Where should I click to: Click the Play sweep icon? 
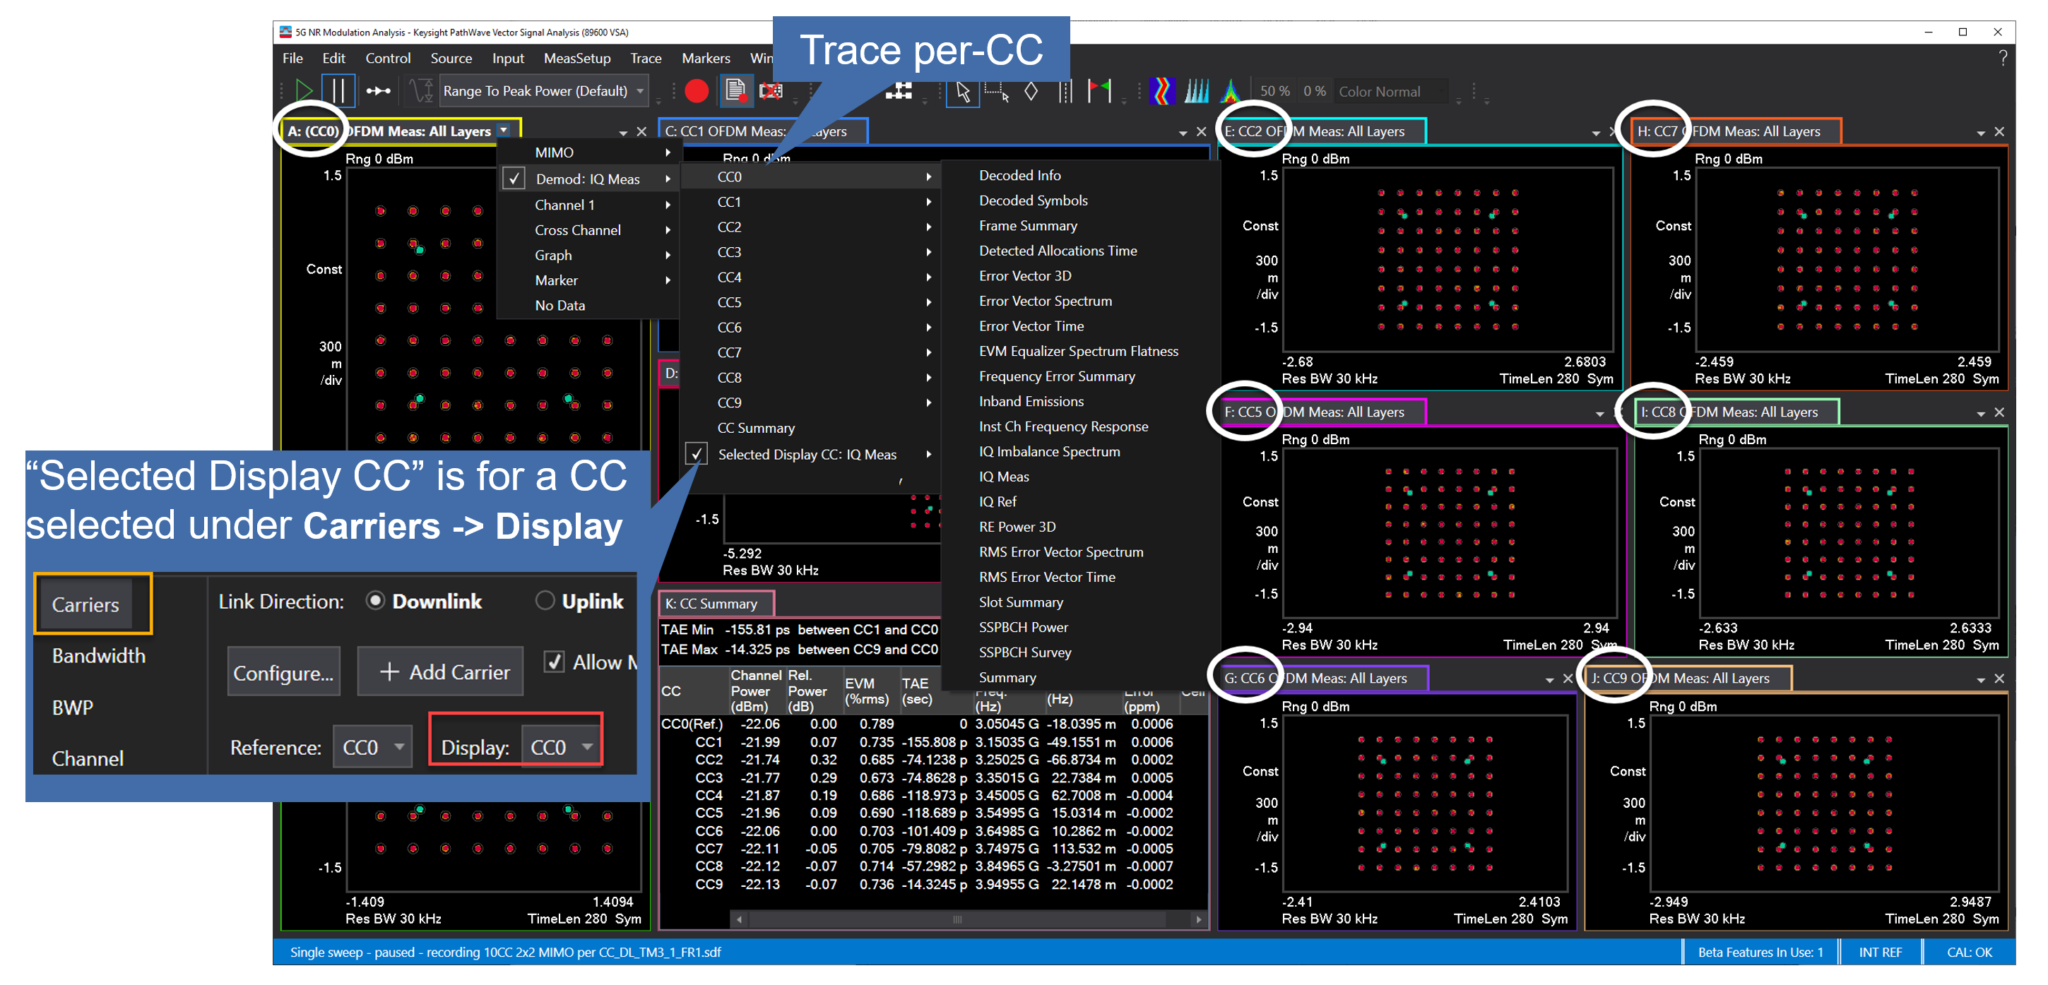click(305, 90)
